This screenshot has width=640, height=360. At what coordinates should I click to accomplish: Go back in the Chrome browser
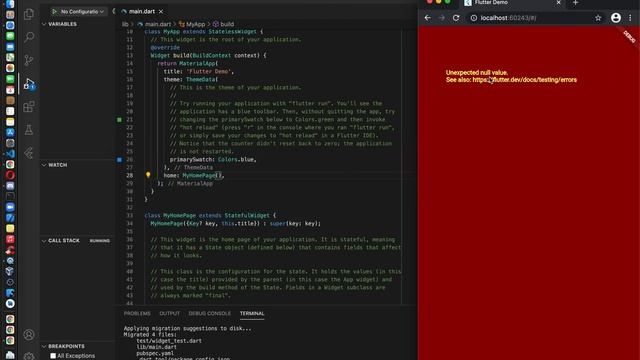click(x=427, y=18)
